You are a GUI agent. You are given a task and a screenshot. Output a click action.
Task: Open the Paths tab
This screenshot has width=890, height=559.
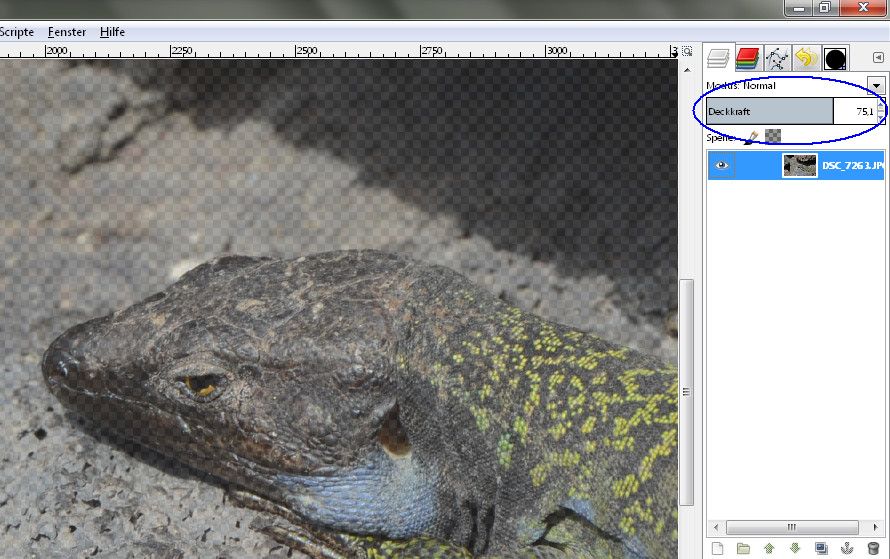pos(777,58)
